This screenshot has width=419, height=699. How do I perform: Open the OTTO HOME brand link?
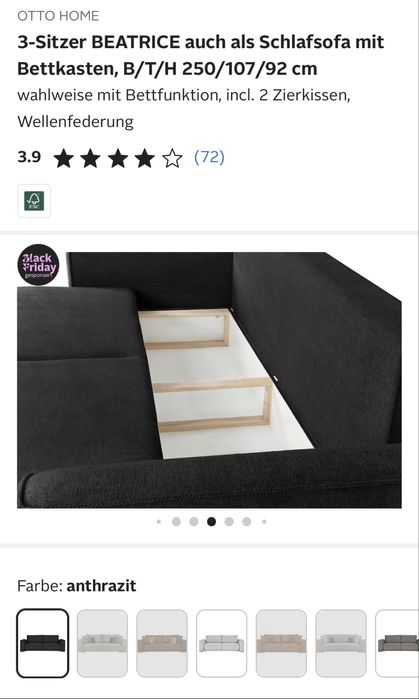pos(58,16)
